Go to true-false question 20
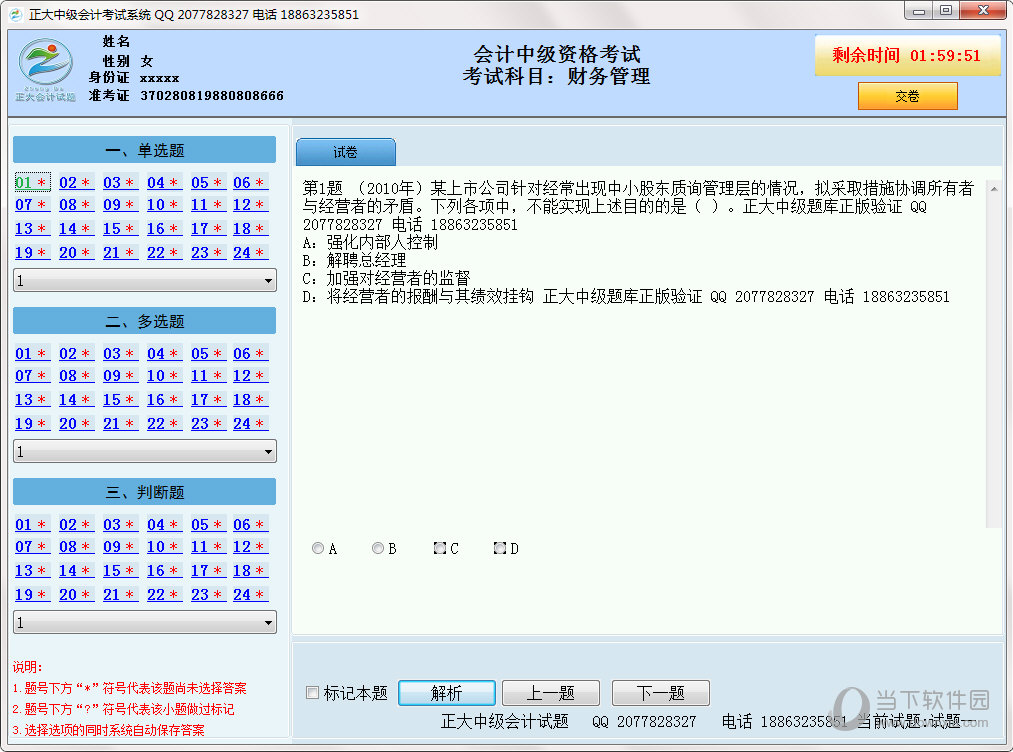Viewport: 1013px width, 752px height. [76, 594]
